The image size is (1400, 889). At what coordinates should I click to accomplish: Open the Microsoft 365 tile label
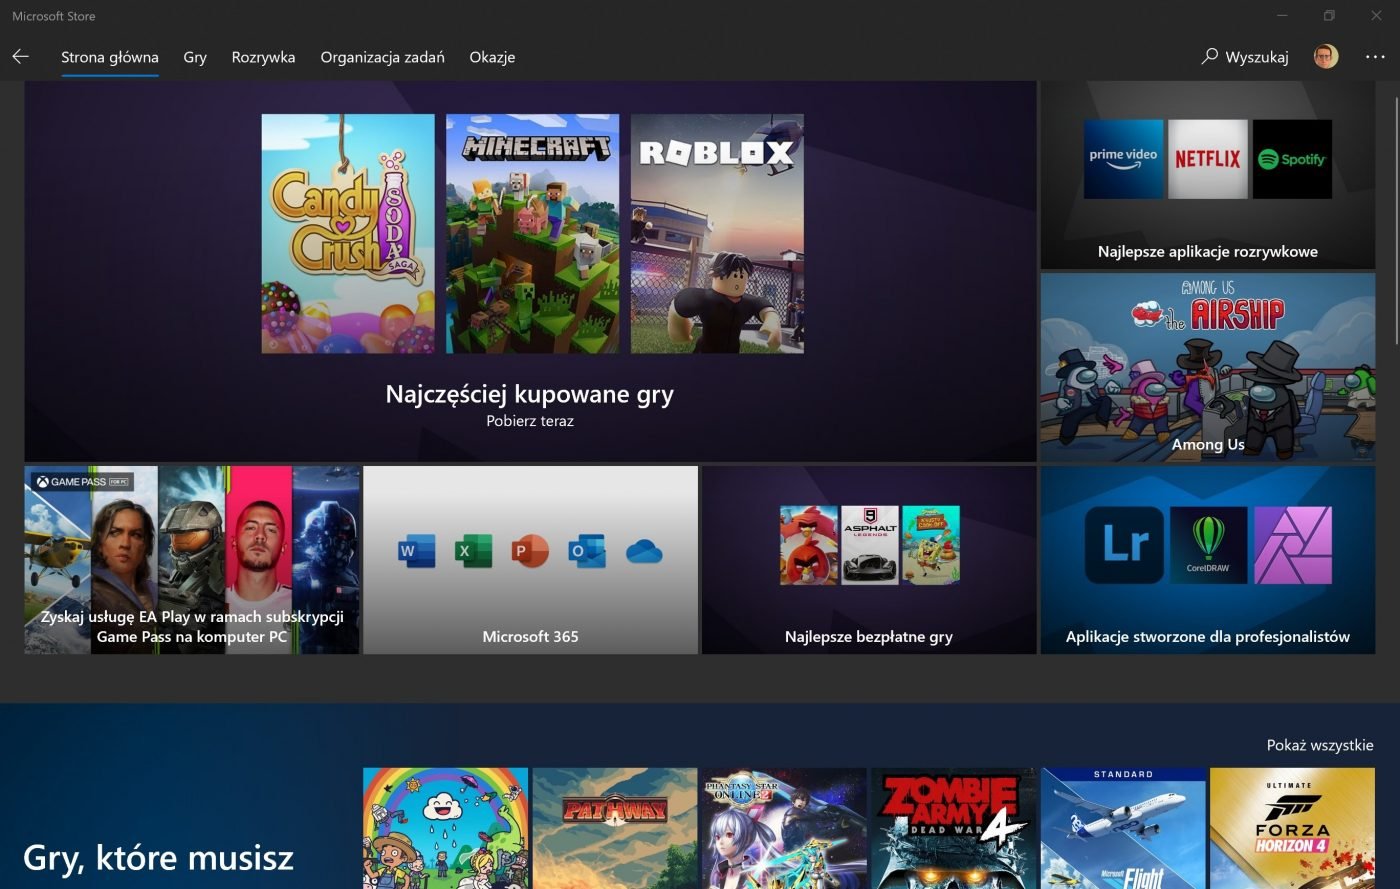coord(530,637)
